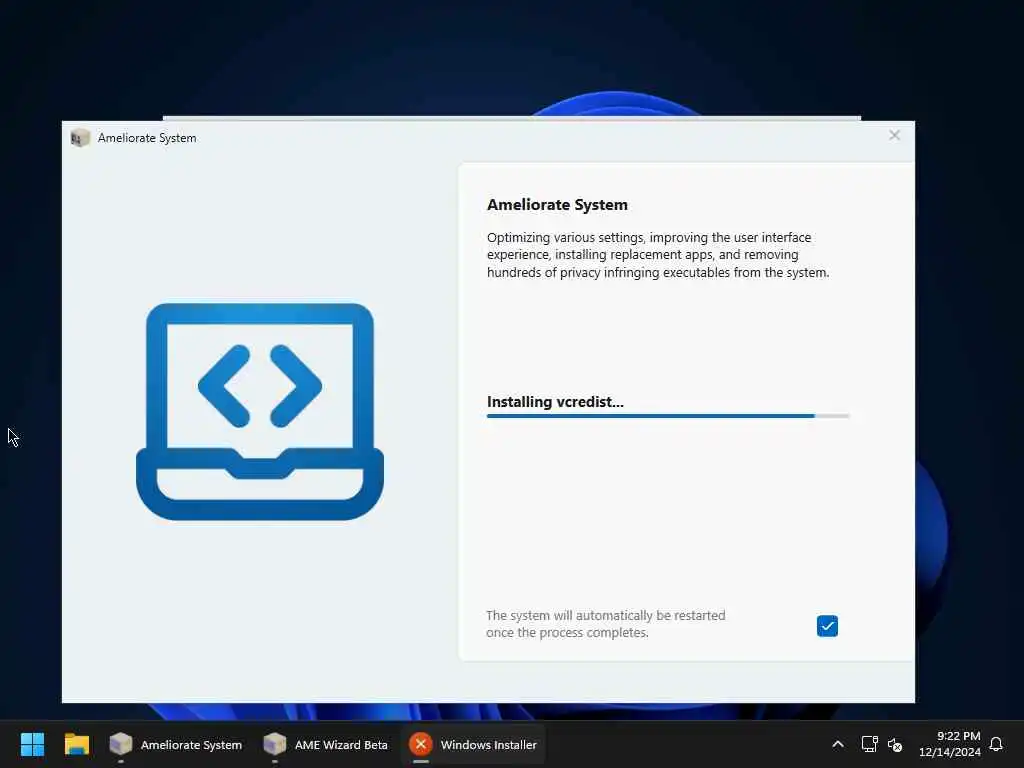This screenshot has width=1024, height=768.
Task: Switch to AME Wizard Beta taskbar app
Action: click(325, 744)
